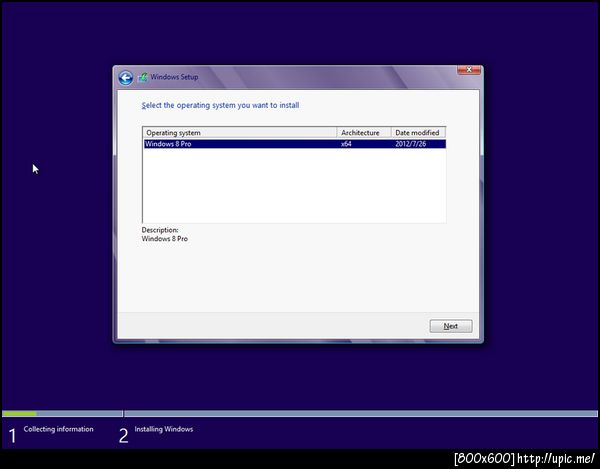The width and height of the screenshot is (600, 469).
Task: Click 'Select the operating system' heading
Action: pos(220,105)
